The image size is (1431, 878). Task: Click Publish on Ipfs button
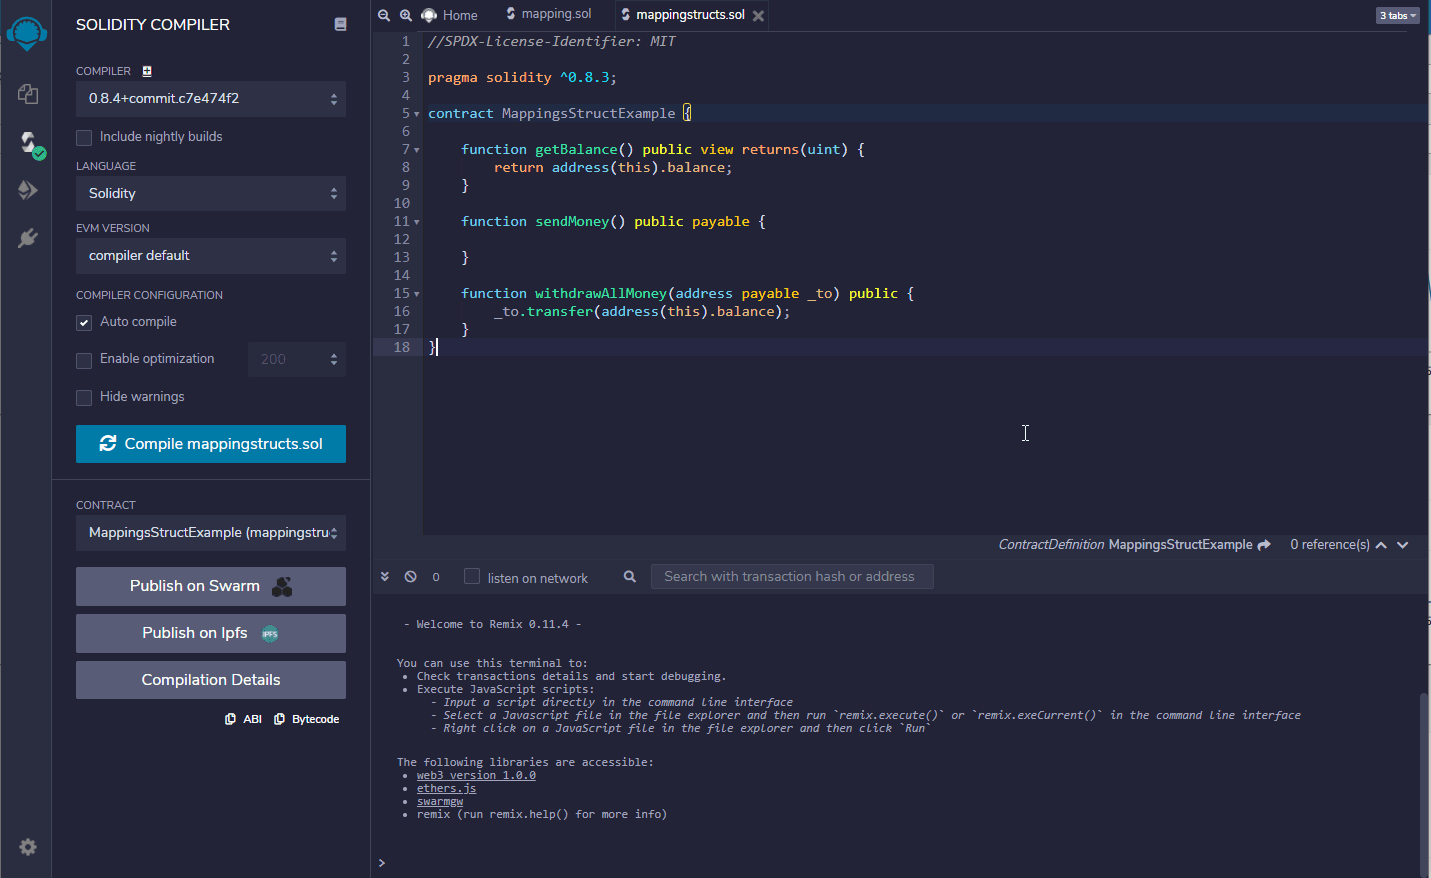click(211, 633)
